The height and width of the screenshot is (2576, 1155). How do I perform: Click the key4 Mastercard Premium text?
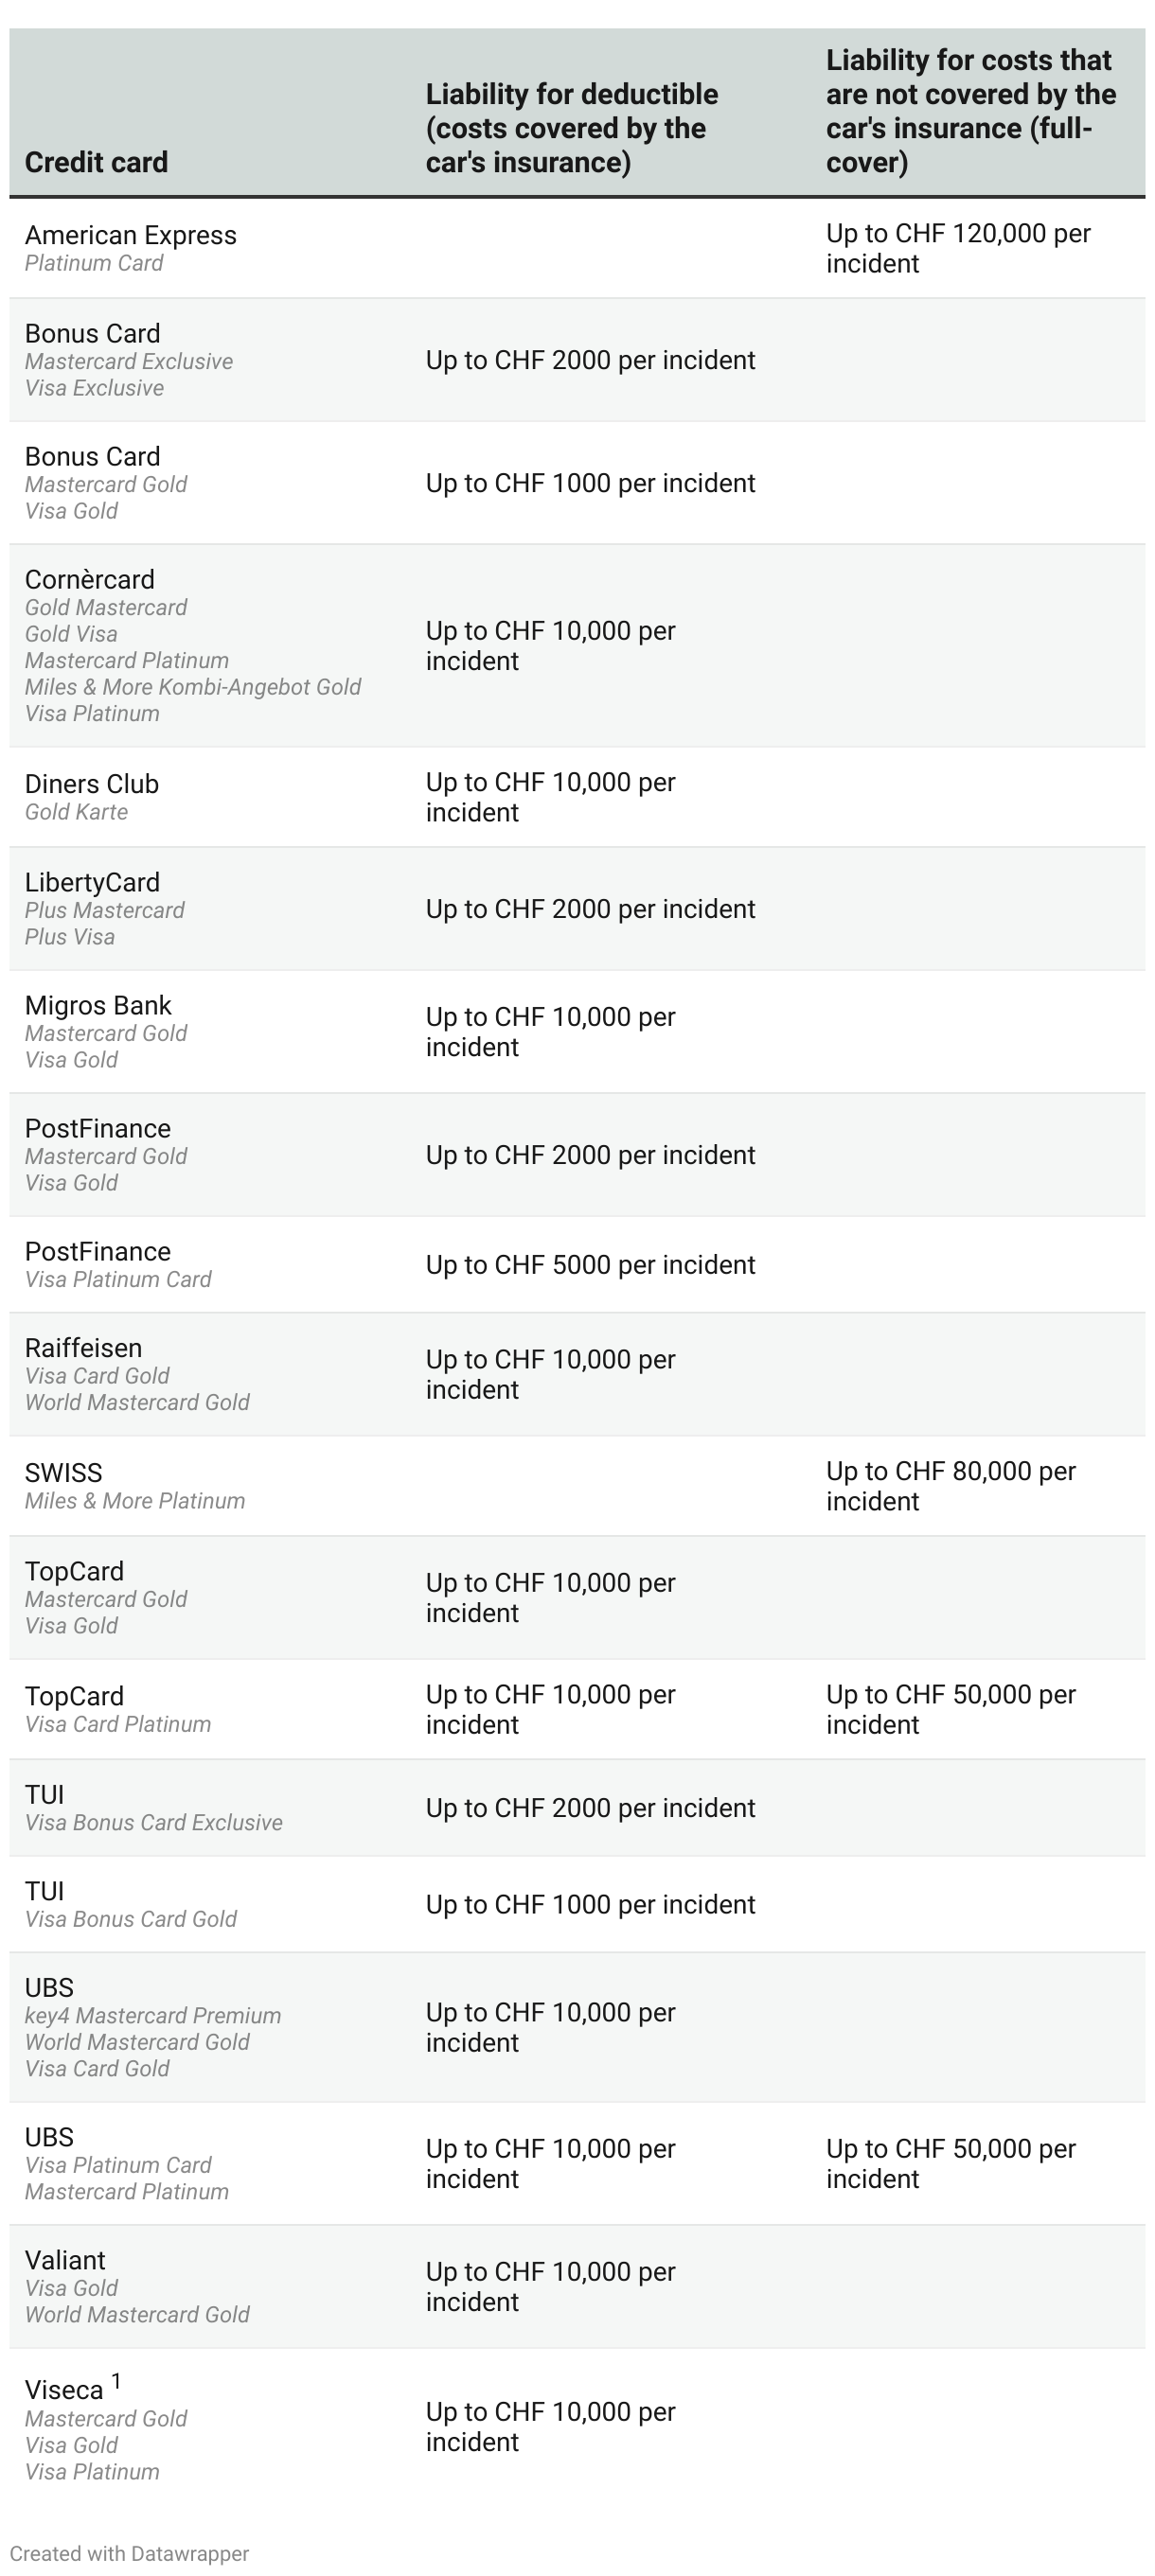(x=152, y=2015)
